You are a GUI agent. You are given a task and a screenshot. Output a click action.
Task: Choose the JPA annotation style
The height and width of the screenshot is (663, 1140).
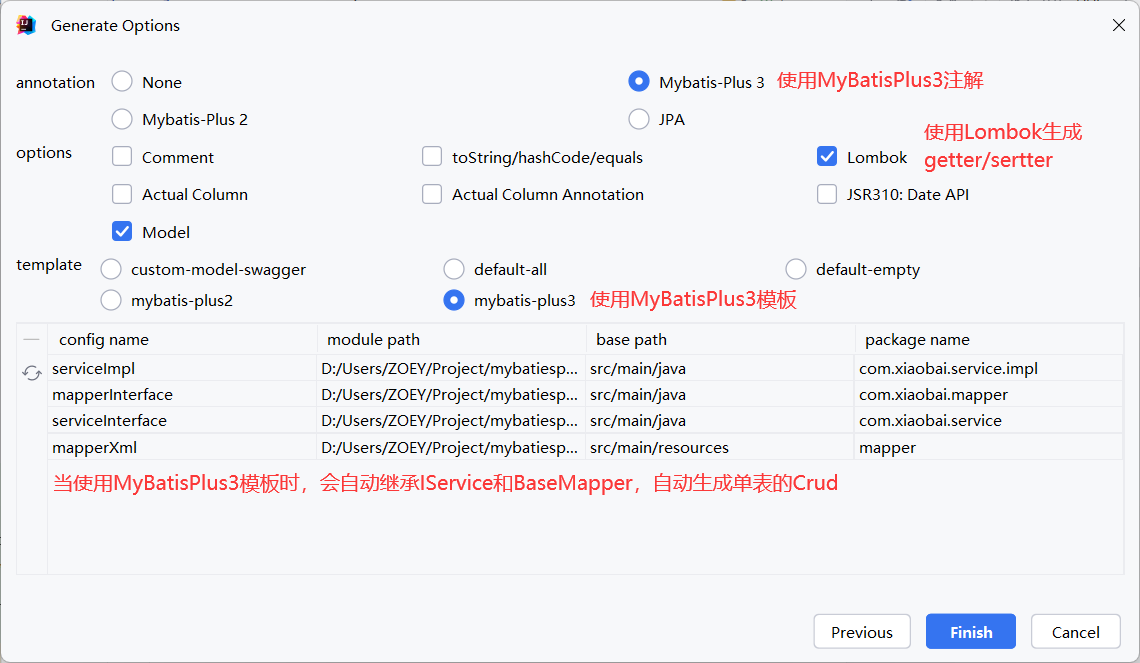click(639, 119)
